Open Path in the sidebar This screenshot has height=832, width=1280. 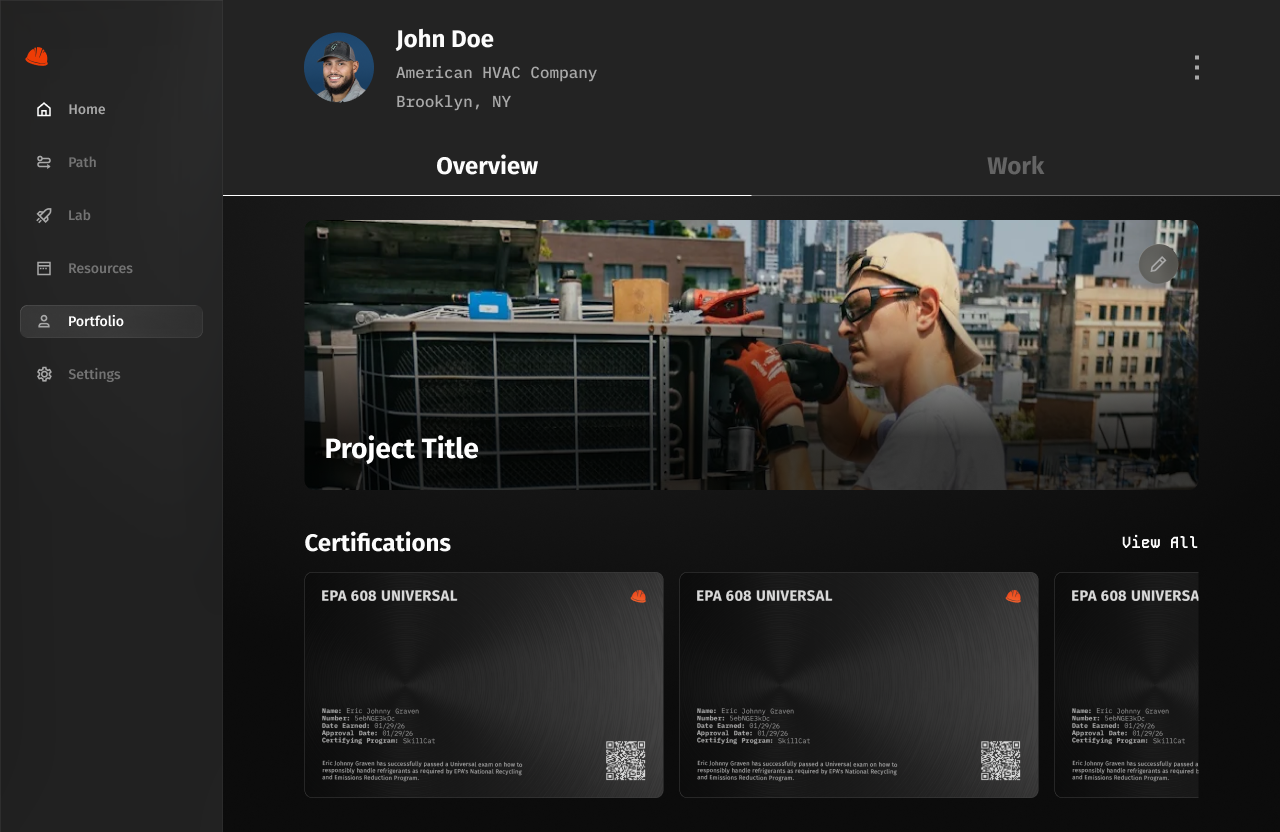tap(111, 162)
